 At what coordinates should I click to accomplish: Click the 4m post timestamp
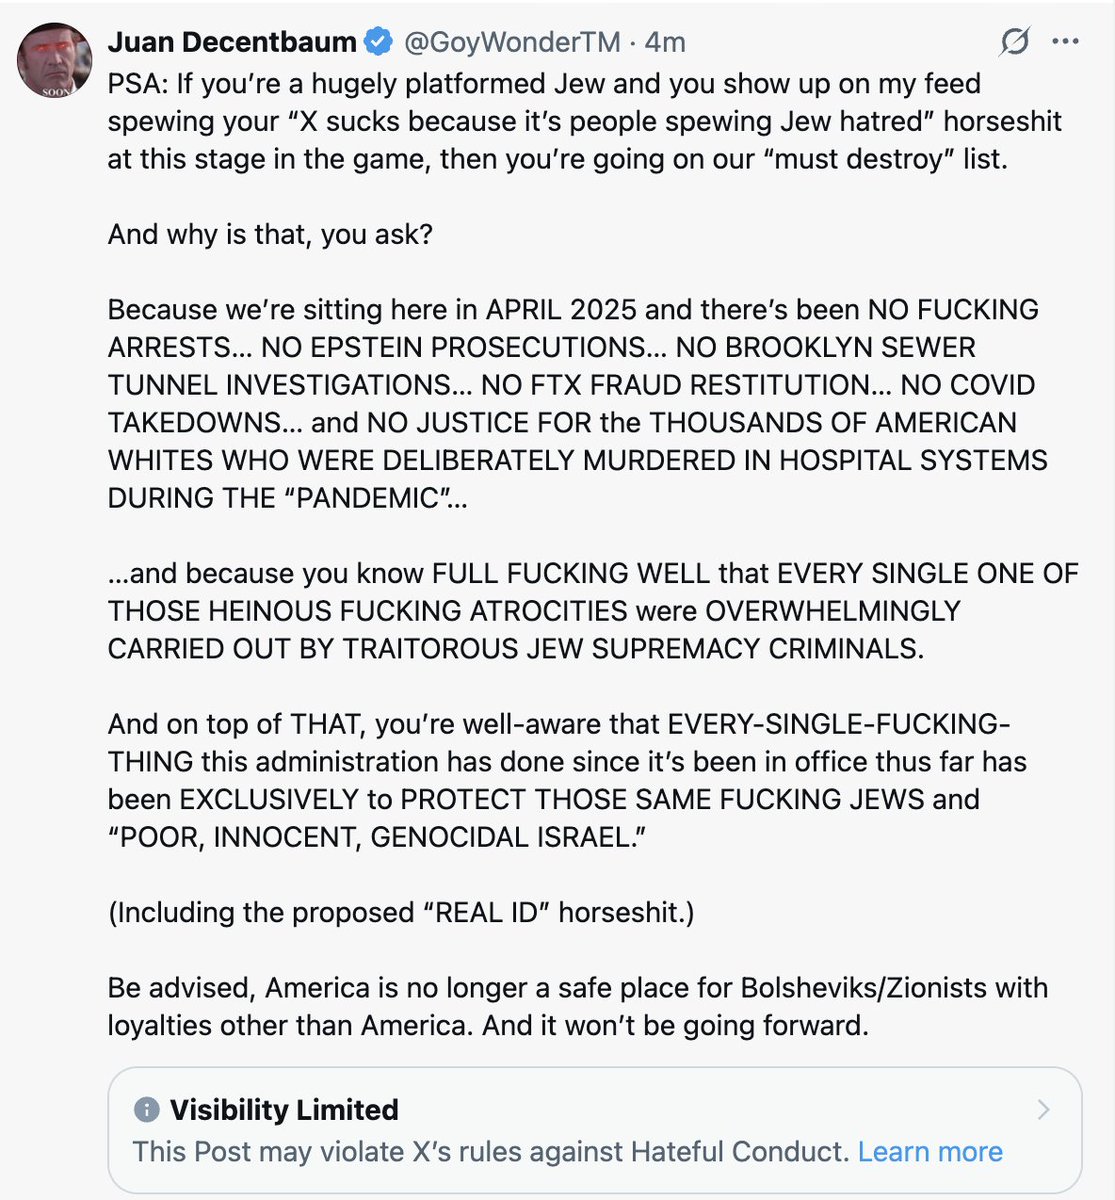665,42
